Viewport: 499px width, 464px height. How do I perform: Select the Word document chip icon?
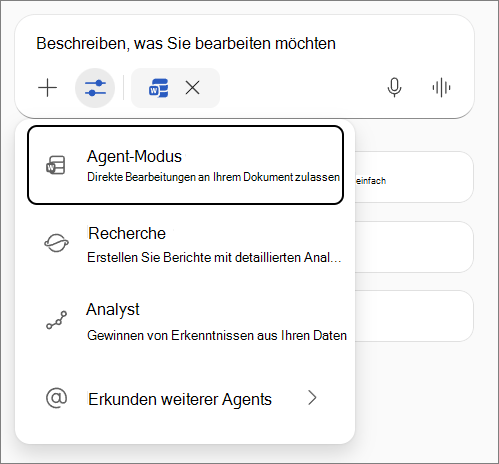158,88
